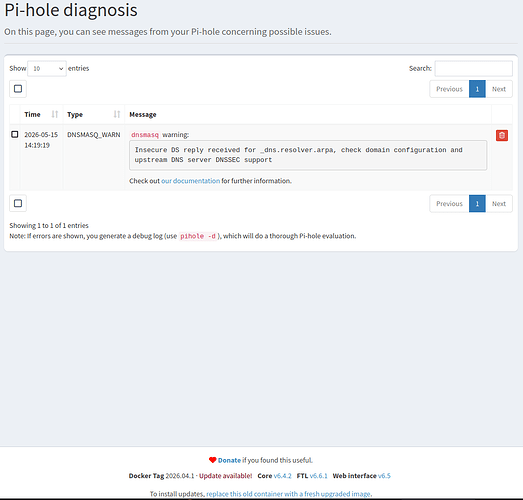
Task: Open the Donate link in footer
Action: tap(229, 460)
